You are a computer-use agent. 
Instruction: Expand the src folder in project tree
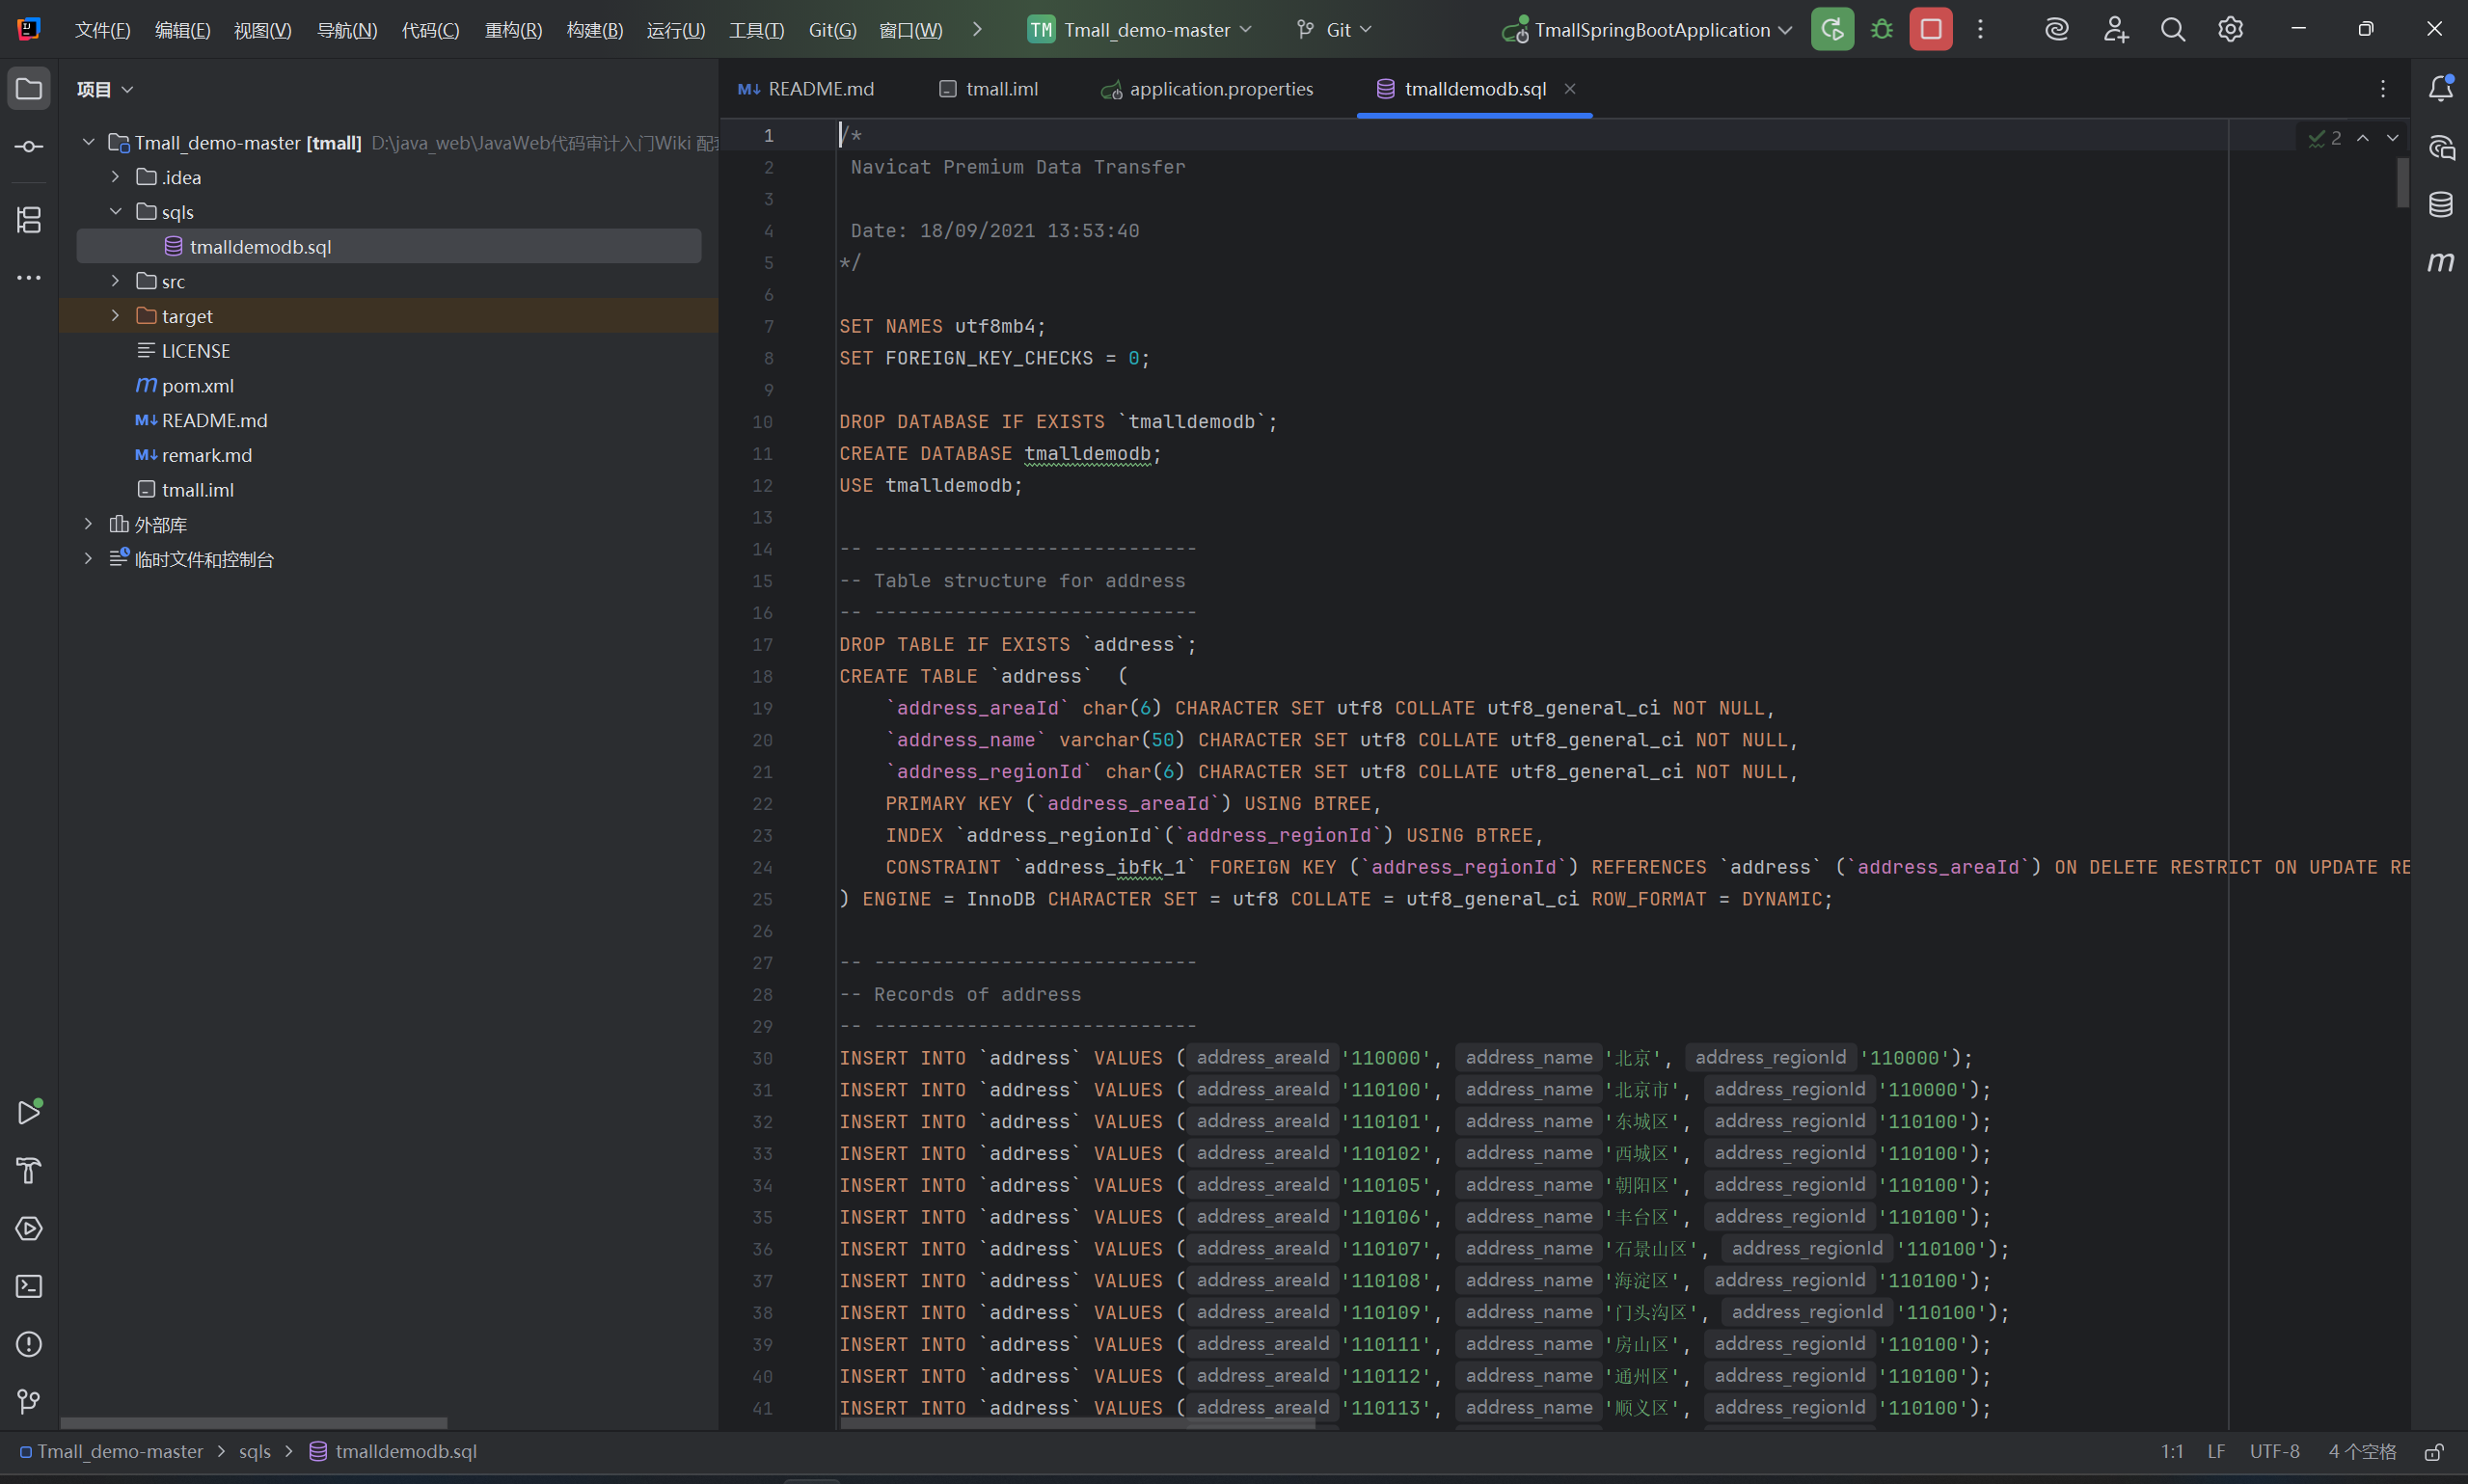pos(115,281)
